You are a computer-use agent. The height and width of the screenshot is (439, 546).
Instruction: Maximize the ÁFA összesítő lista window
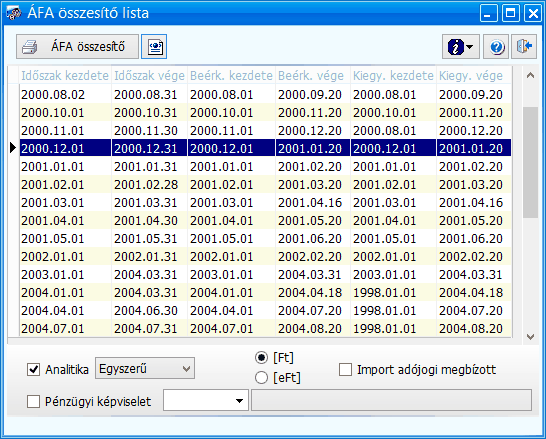(511, 13)
